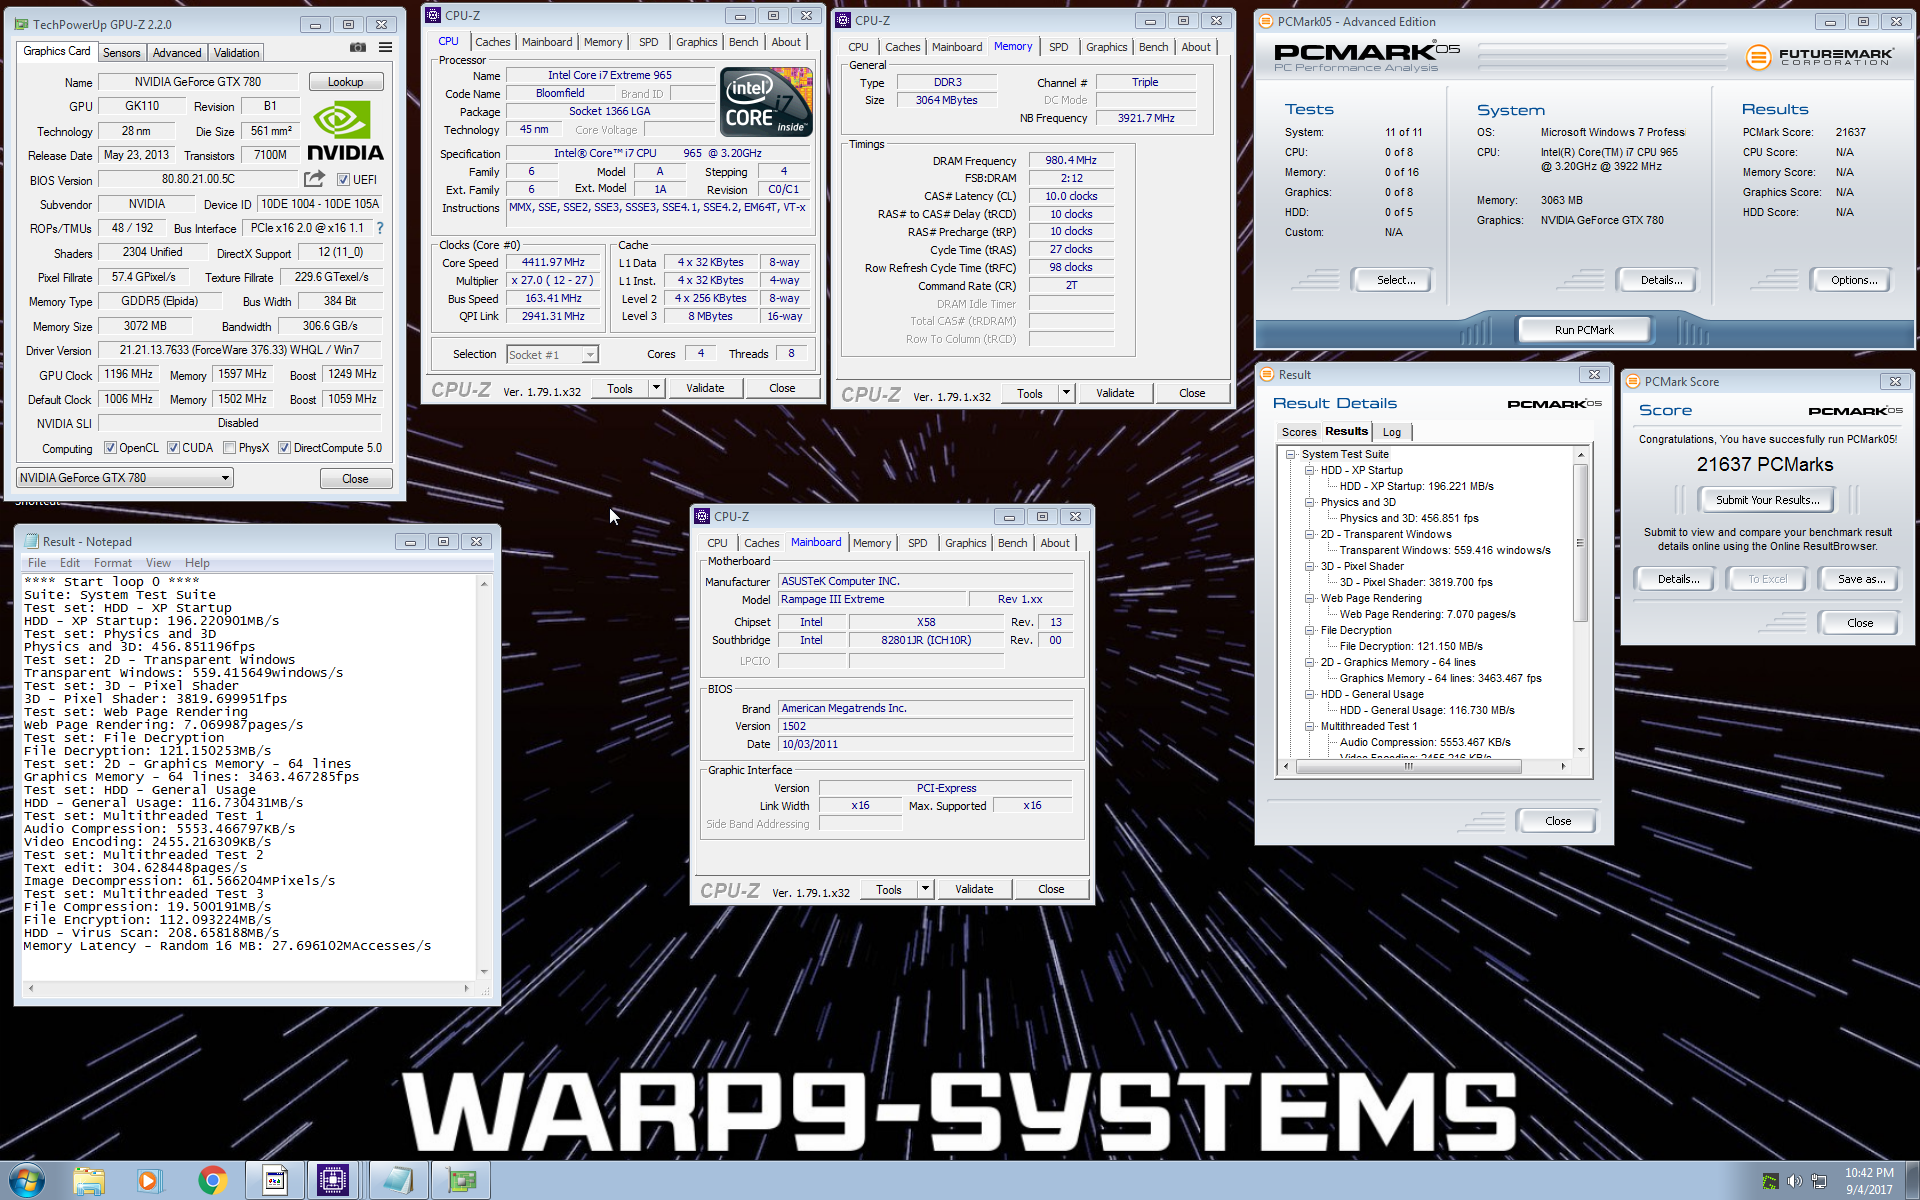Click the taskbar clock showing 10:42 PM
1920x1200 pixels.
(x=1869, y=1181)
